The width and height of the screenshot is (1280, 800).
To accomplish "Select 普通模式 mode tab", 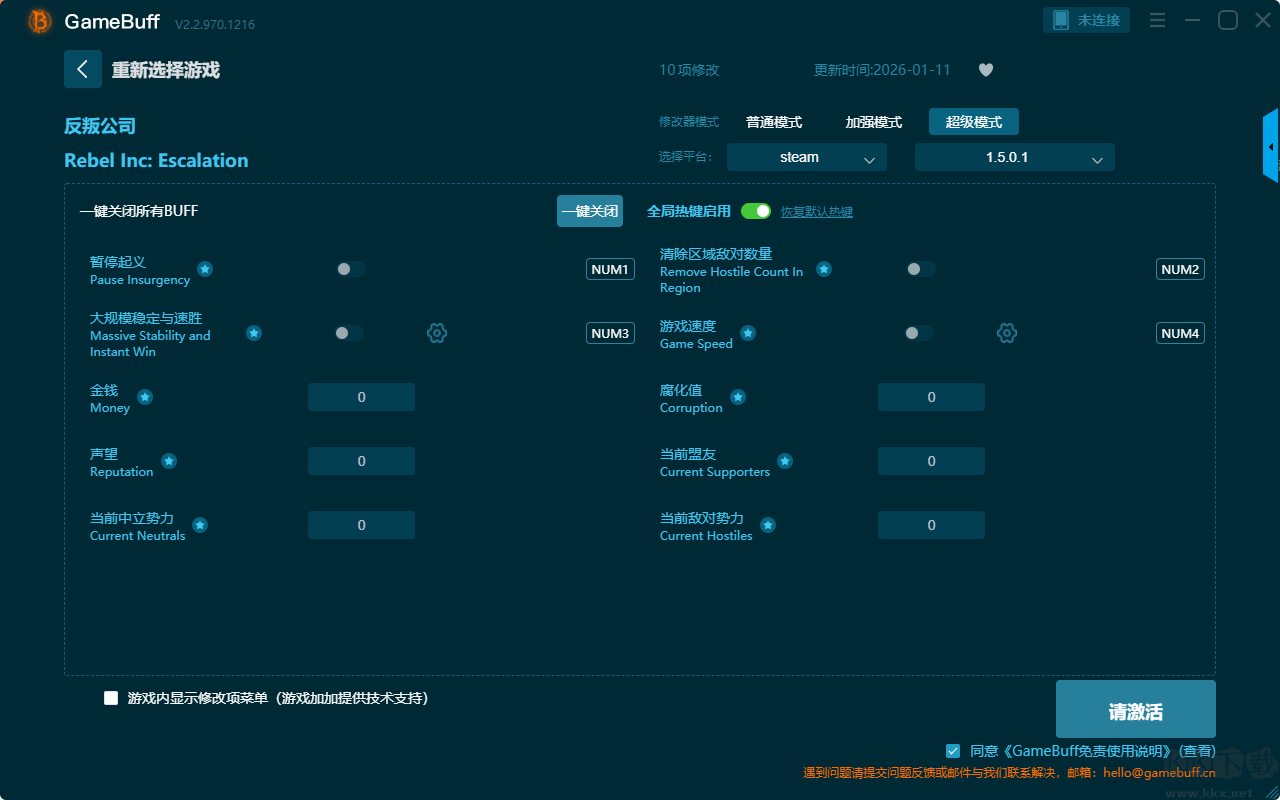I will (x=774, y=122).
